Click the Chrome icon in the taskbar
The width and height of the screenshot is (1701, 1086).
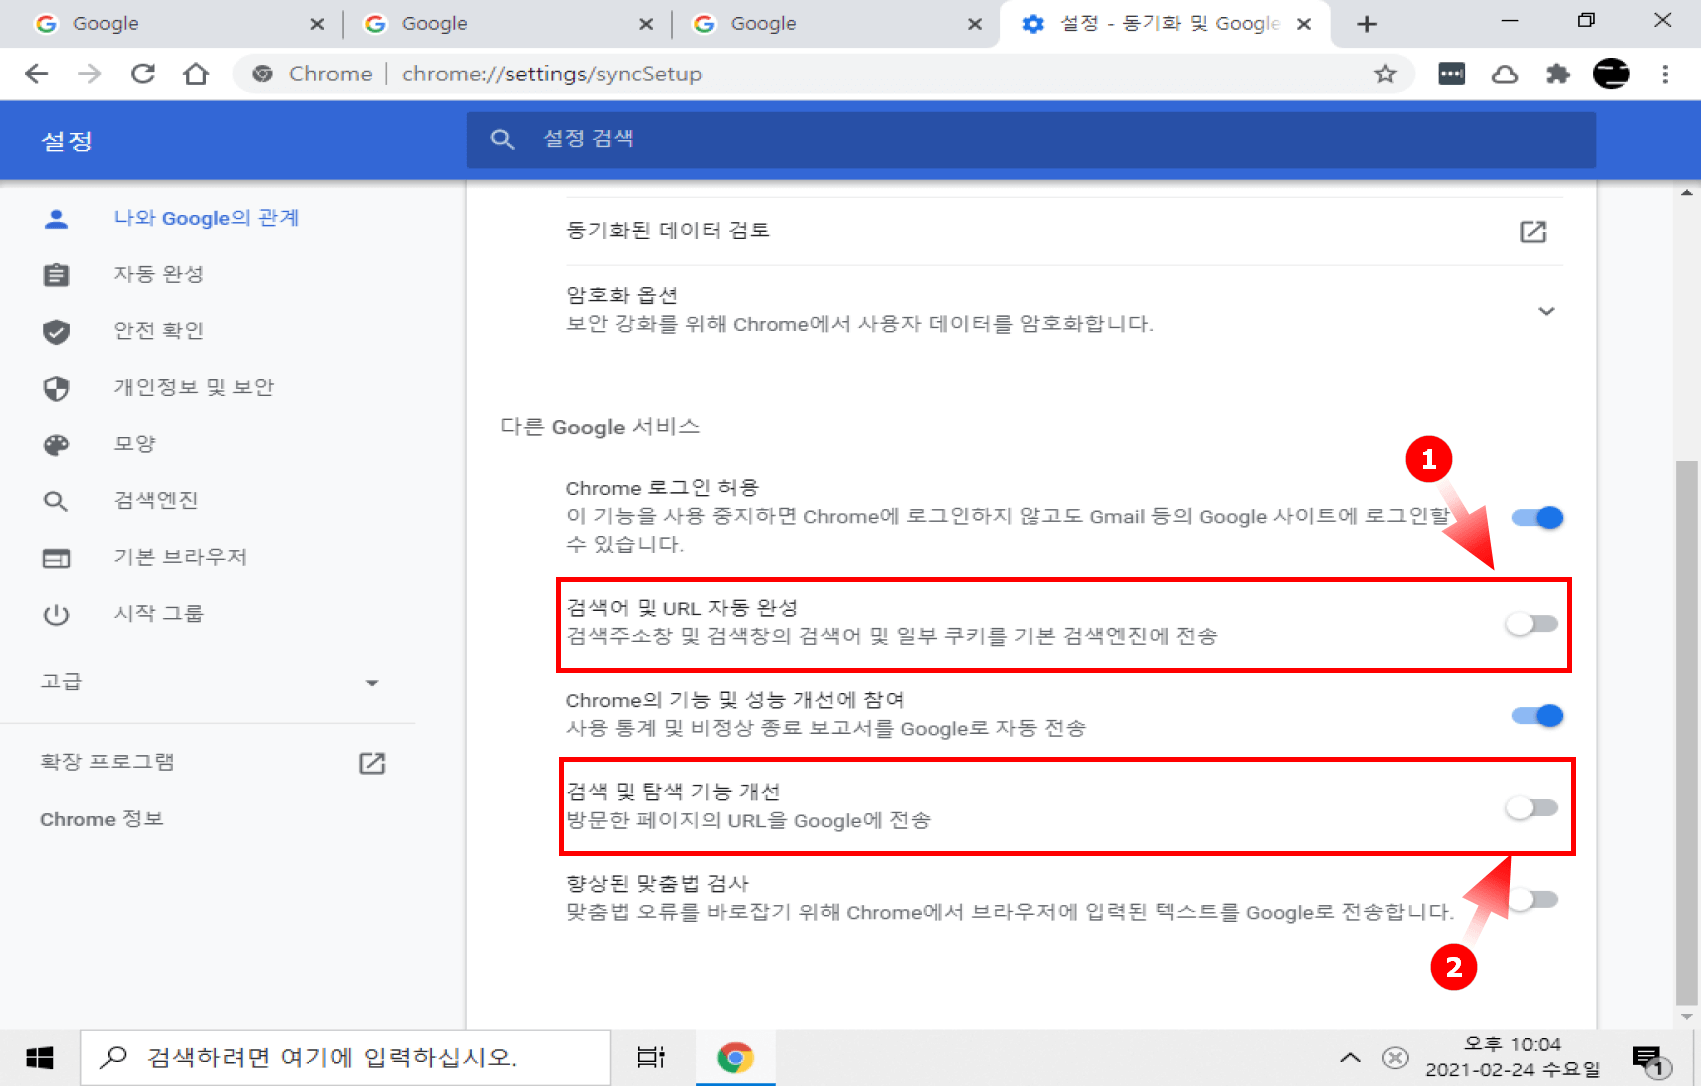tap(735, 1058)
